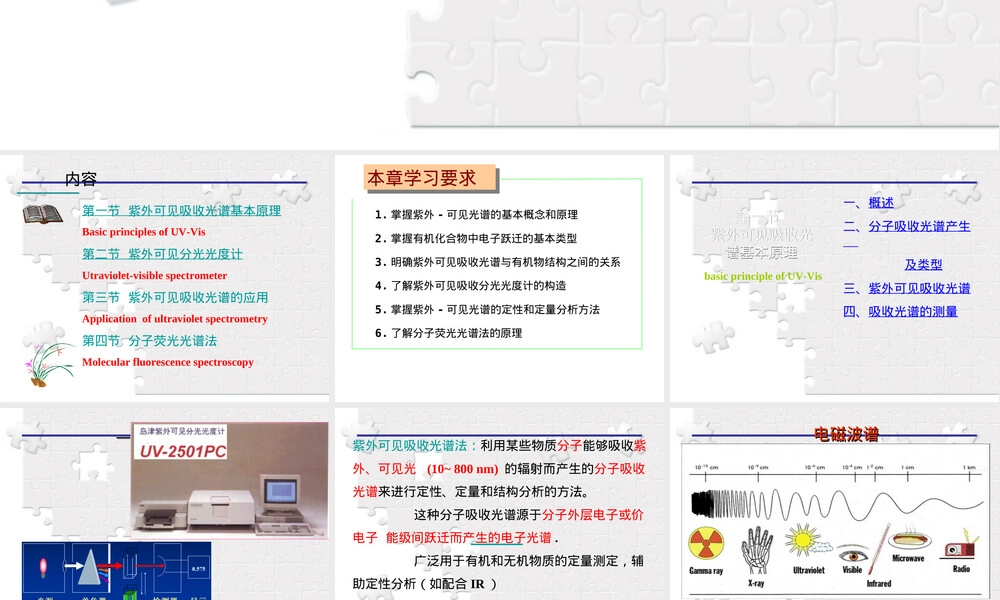
Task: Click the 岛津紫外可见分光光度计 caption
Action: click(x=182, y=432)
